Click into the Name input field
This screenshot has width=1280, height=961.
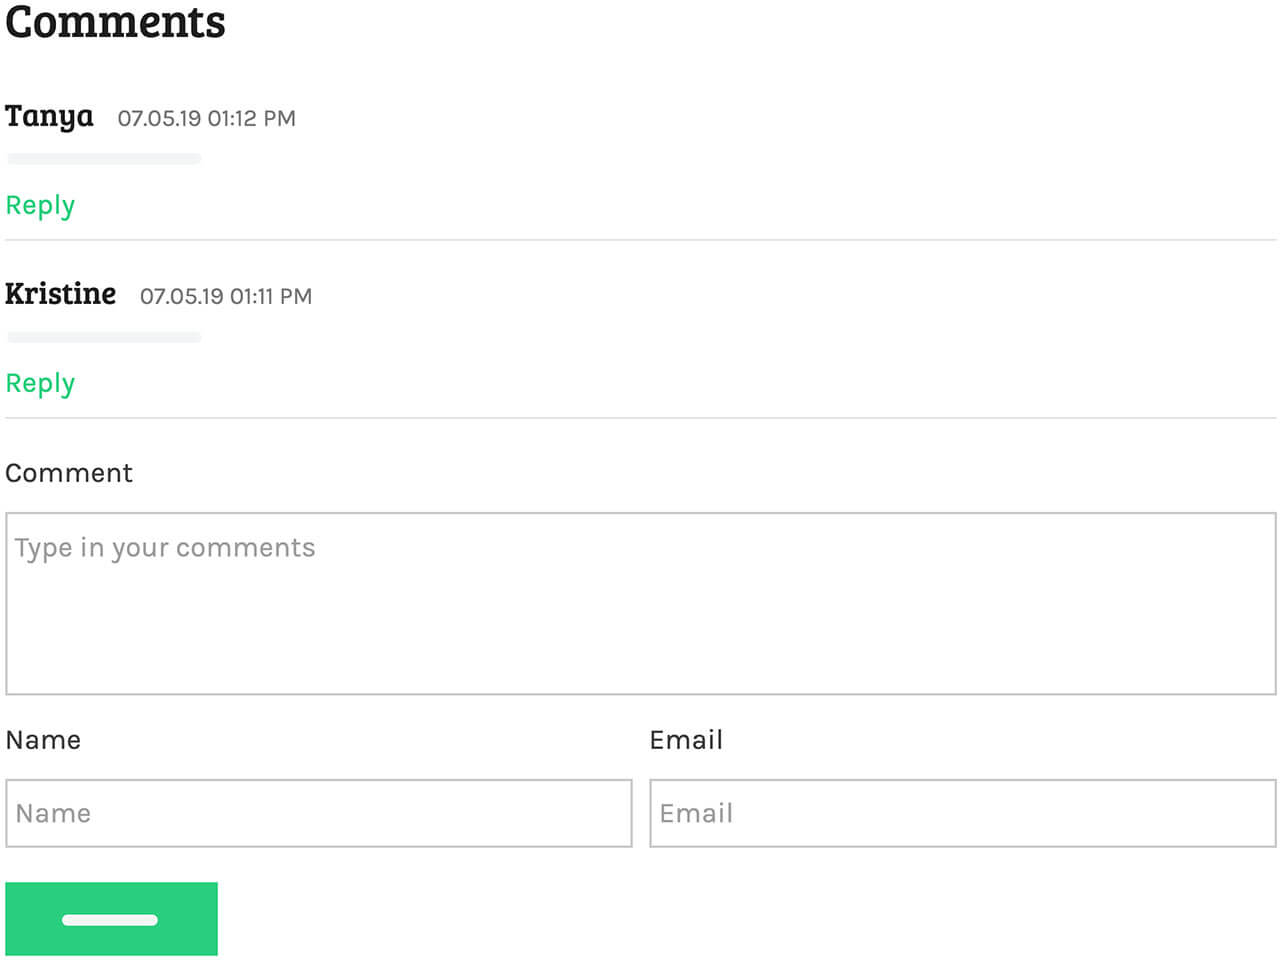[318, 813]
